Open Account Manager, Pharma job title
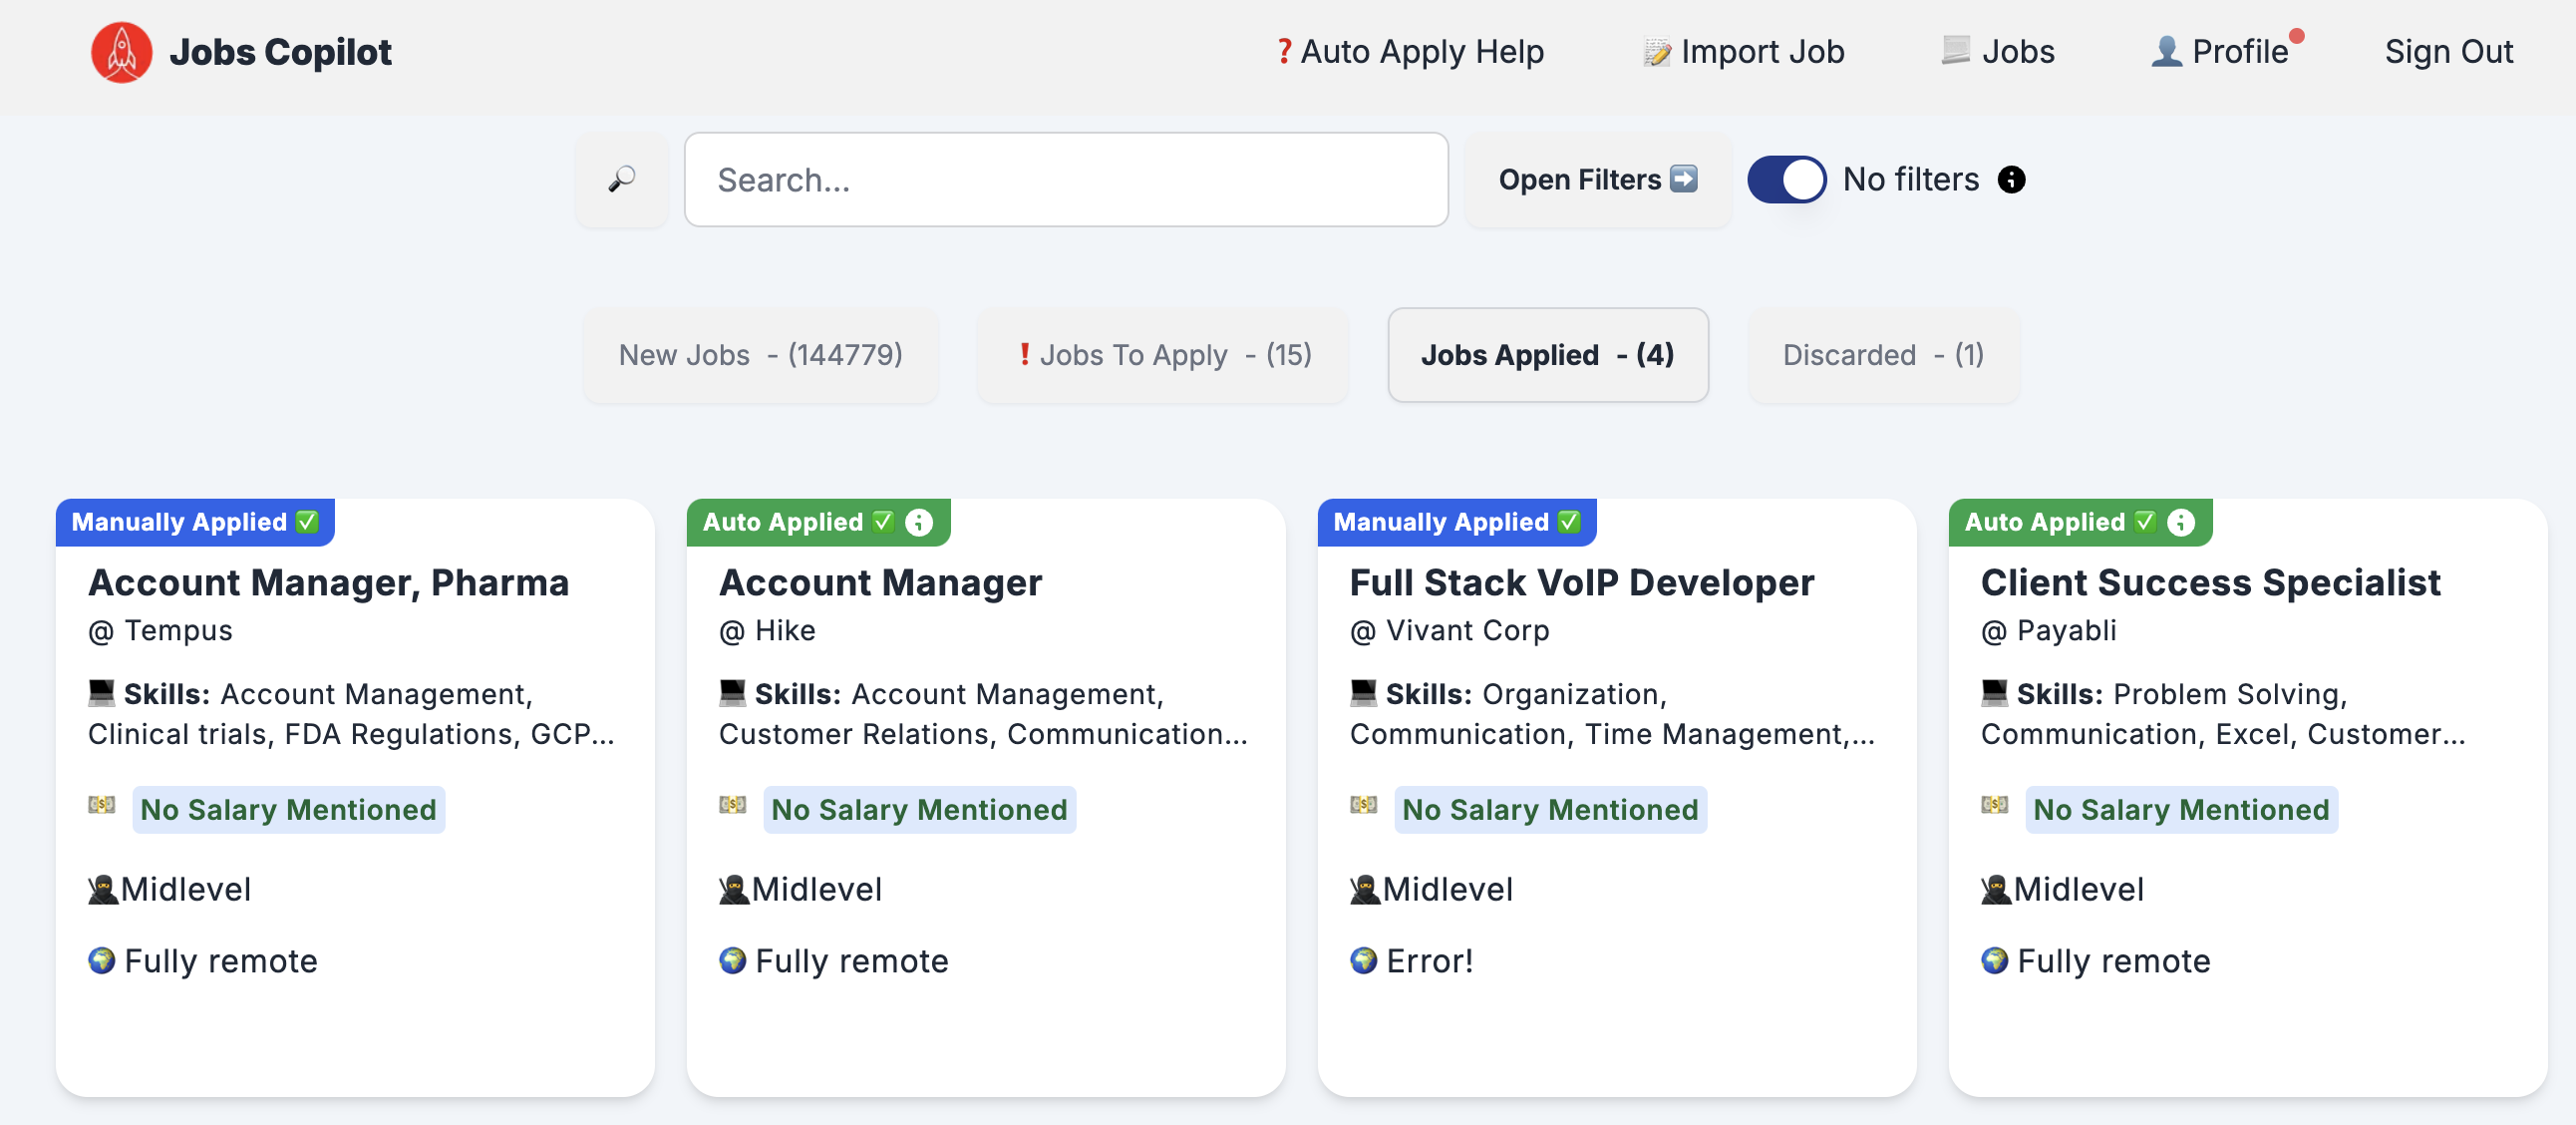2576x1125 pixels. click(x=328, y=583)
